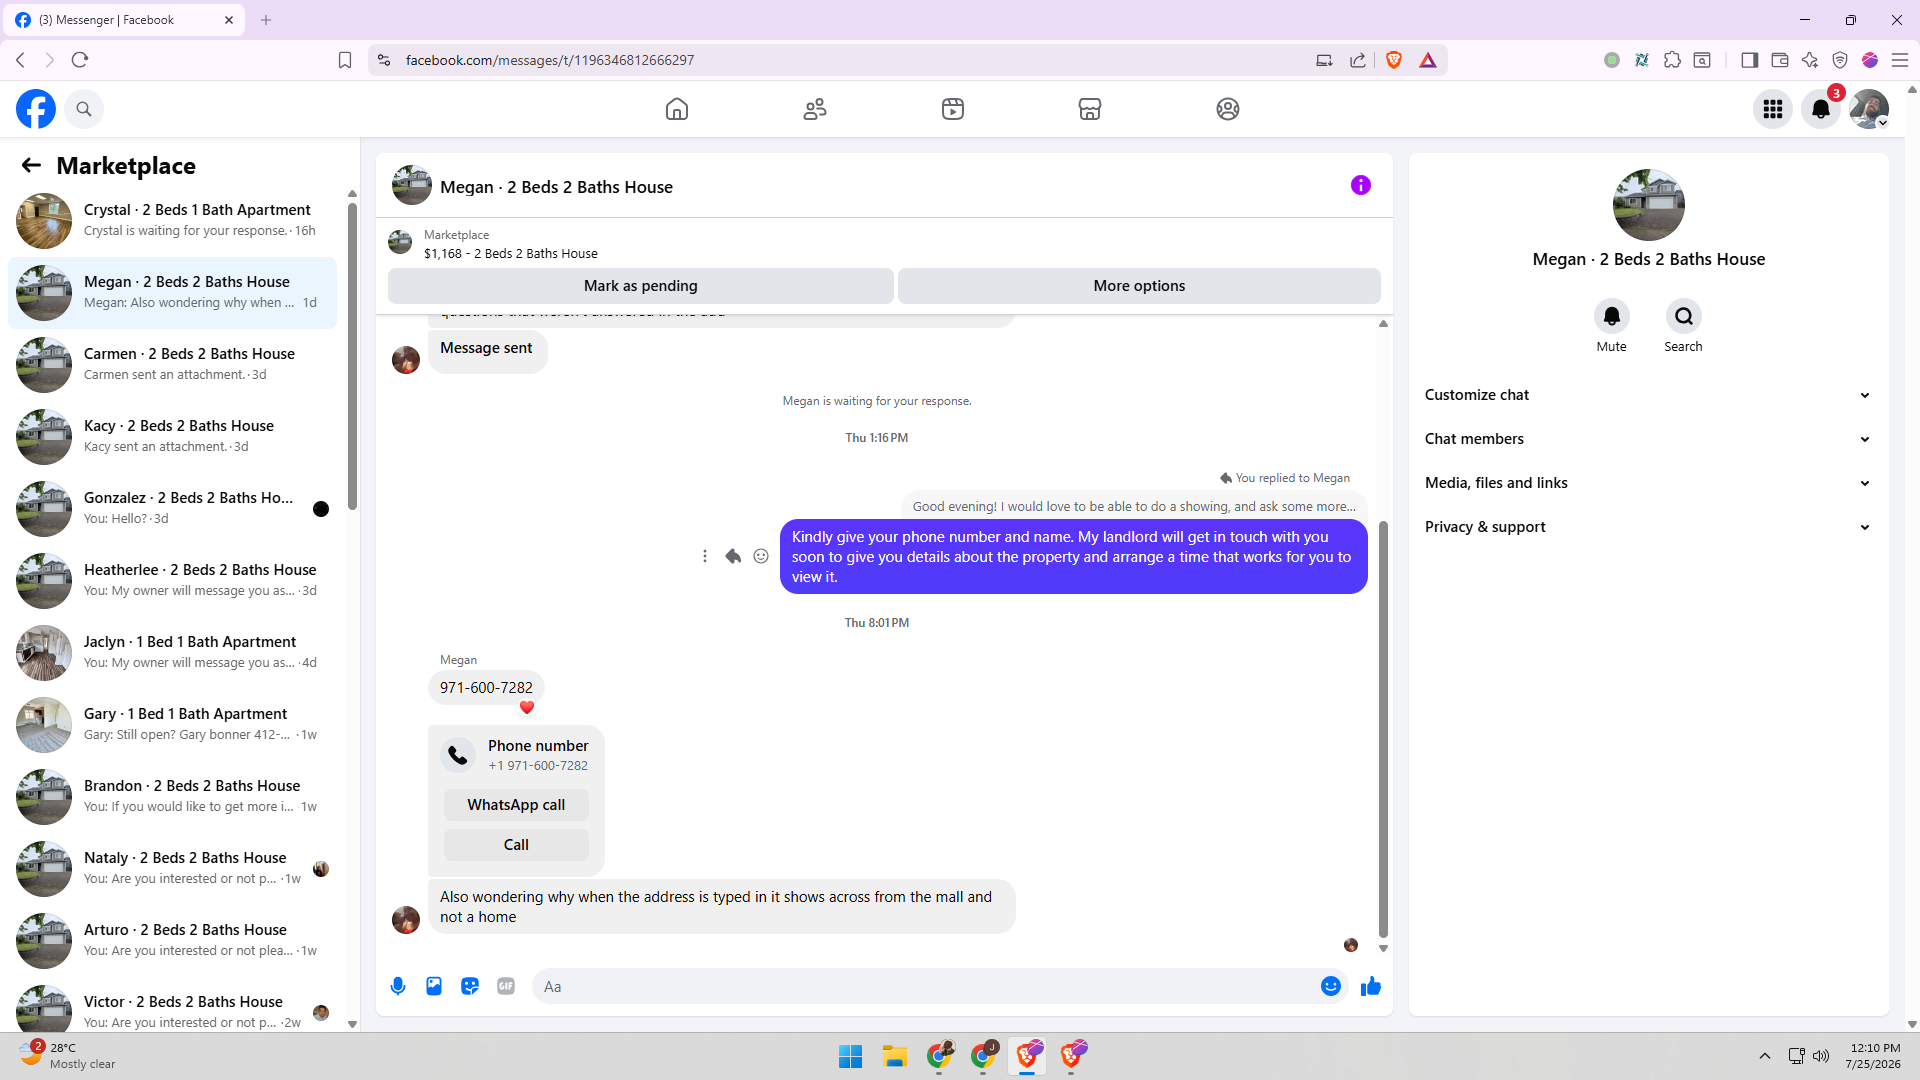This screenshot has height=1080, width=1920.
Task: Open Facebook notifications bell
Action: [x=1821, y=109]
